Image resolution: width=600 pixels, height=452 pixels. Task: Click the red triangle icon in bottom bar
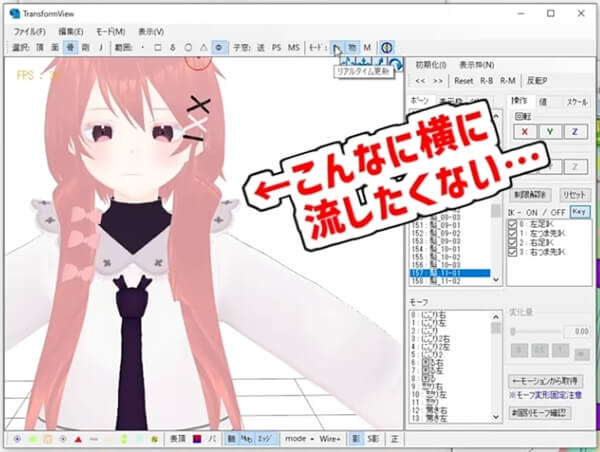point(77,439)
